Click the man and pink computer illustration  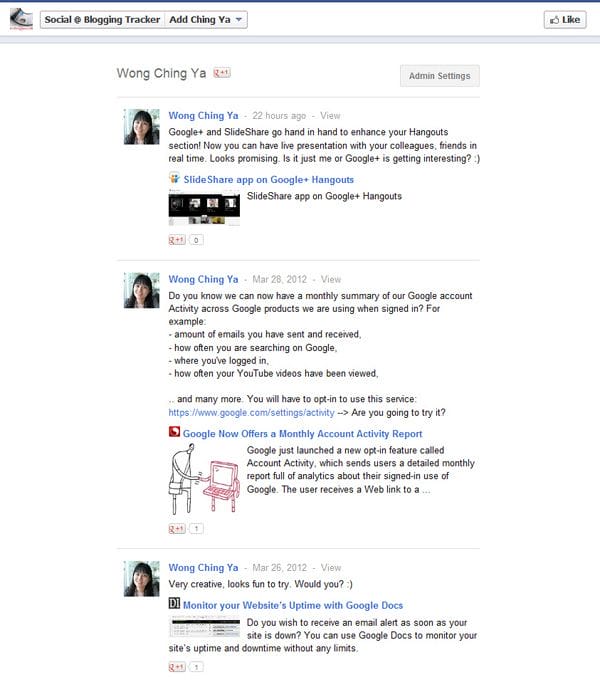(x=204, y=478)
